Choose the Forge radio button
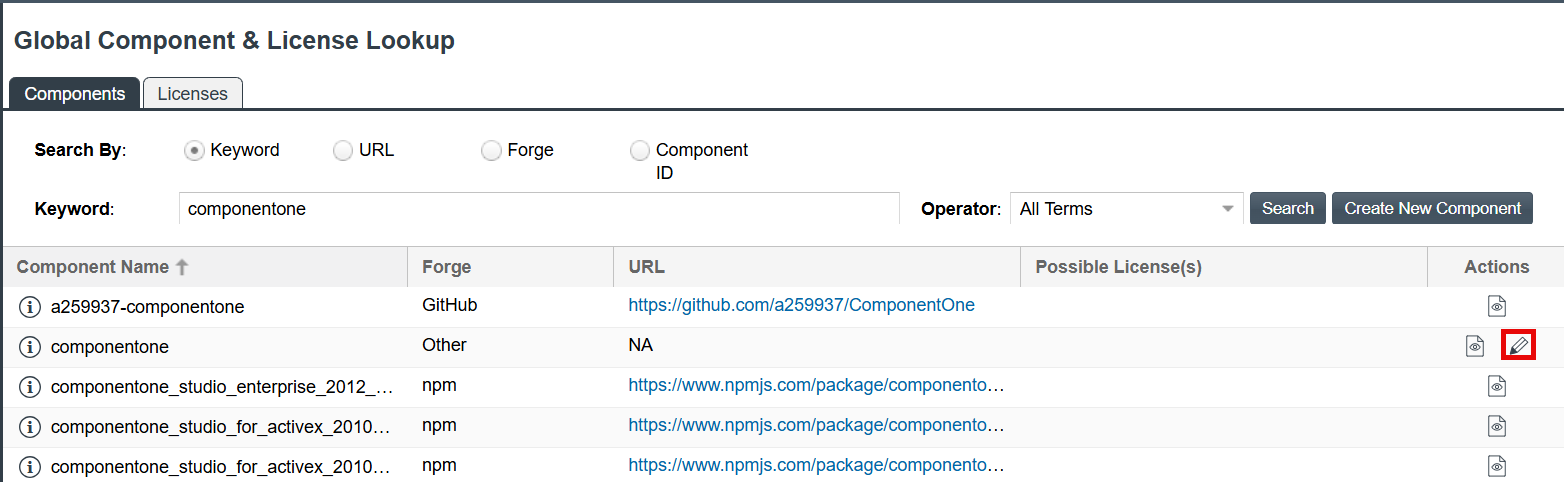The height and width of the screenshot is (482, 1564). 491,150
